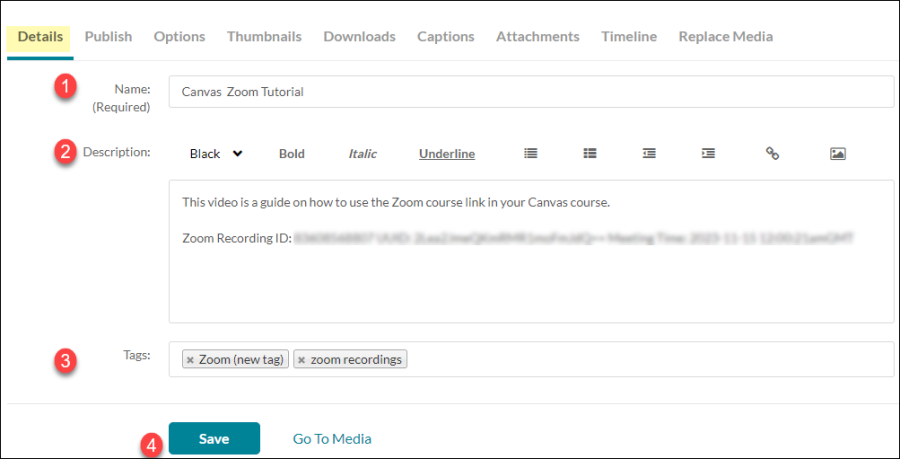Switch to the Details tab
This screenshot has height=459, width=900.
[x=40, y=37]
